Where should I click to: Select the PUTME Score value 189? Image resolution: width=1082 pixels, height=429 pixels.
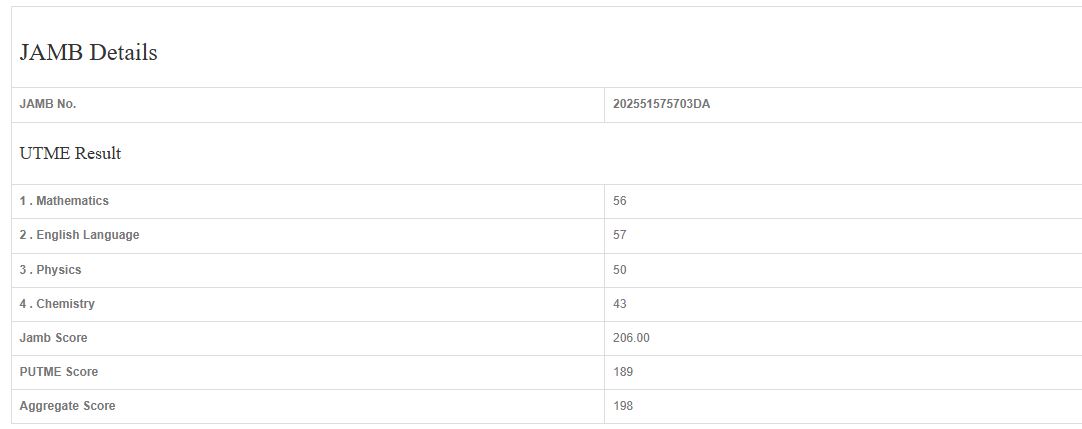click(x=623, y=372)
